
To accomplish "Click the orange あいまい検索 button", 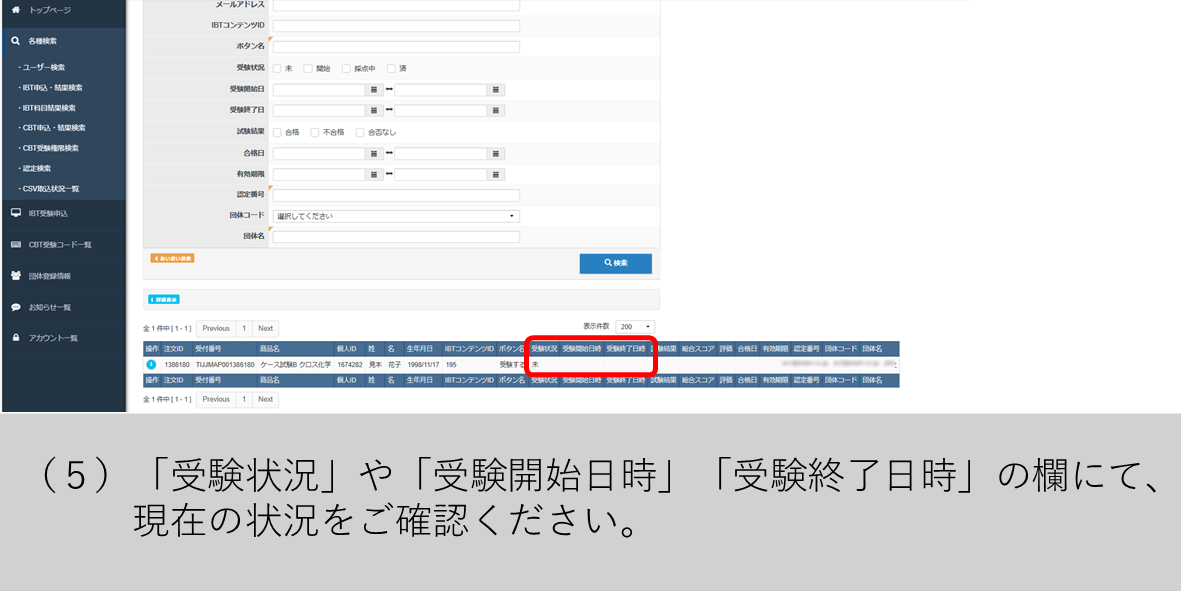I will pyautogui.click(x=172, y=258).
